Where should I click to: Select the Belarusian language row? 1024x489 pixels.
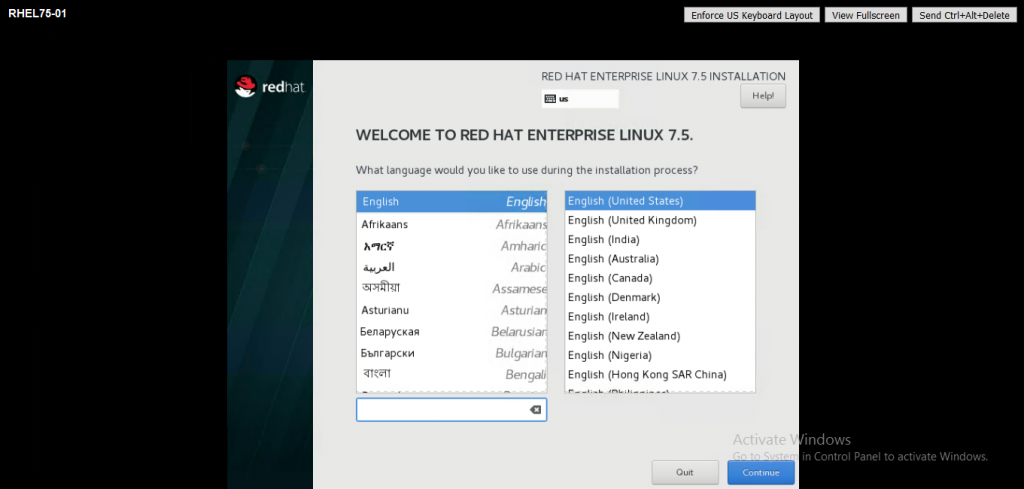[x=451, y=332]
